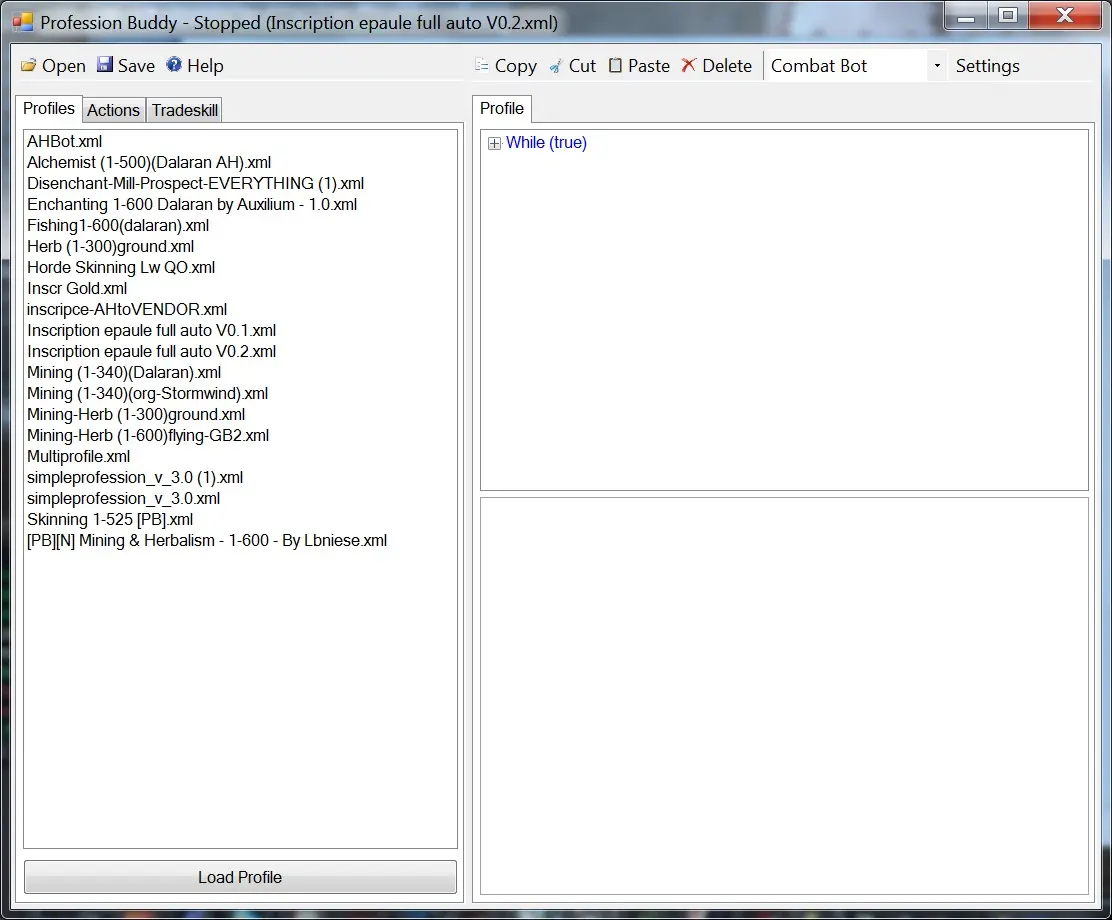Viewport: 1112px width, 920px height.
Task: Select Fishing1-600(dalaran).xml
Action: (x=118, y=226)
